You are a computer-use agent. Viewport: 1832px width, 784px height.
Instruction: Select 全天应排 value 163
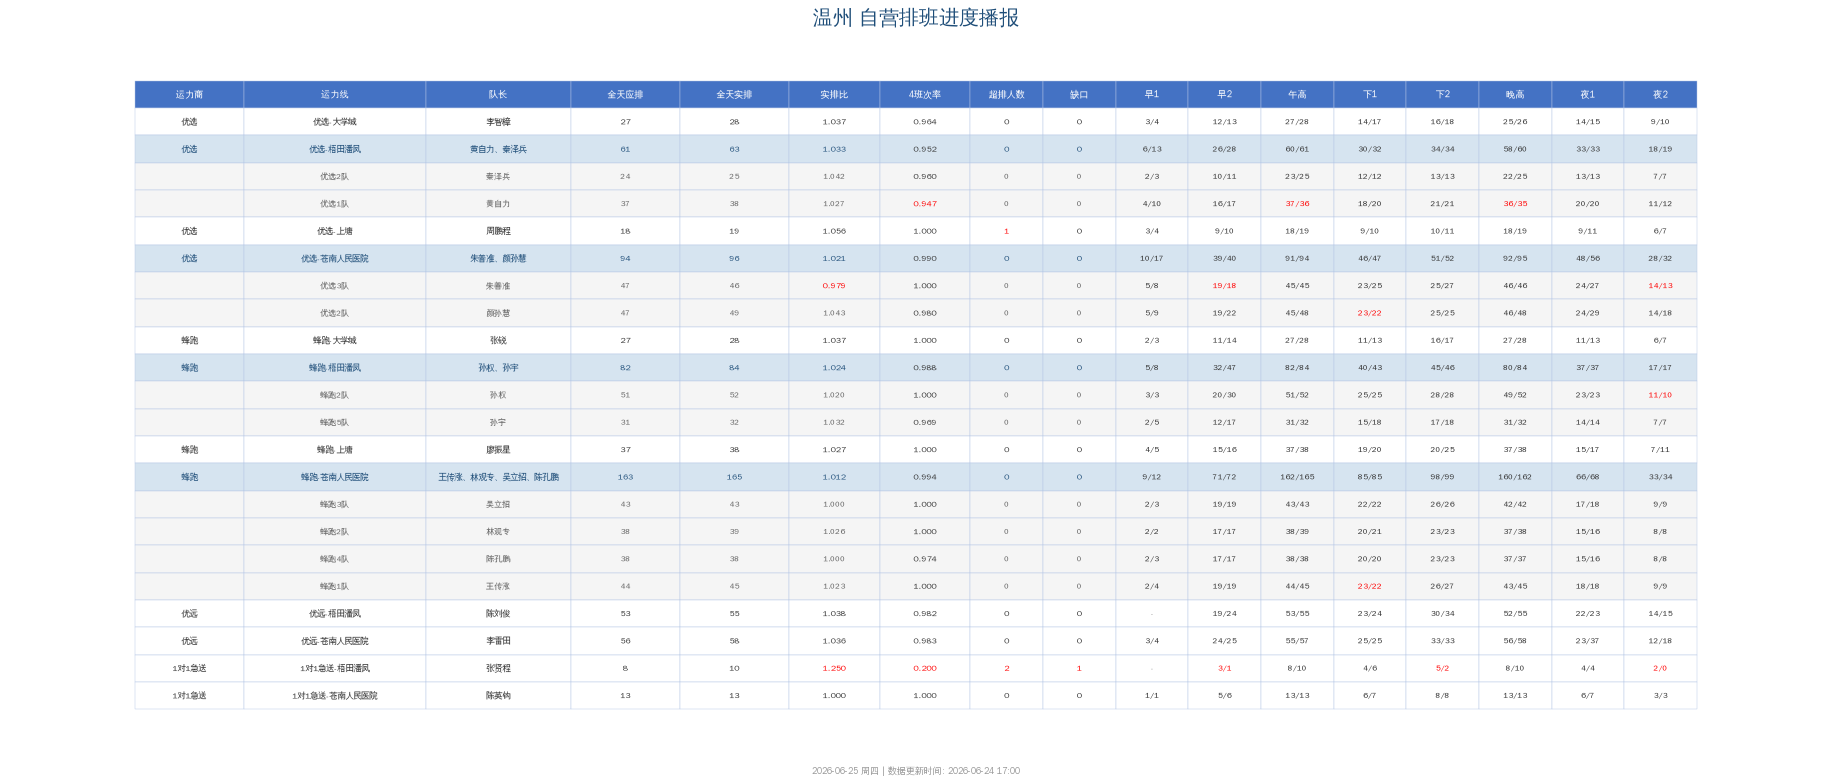point(625,477)
